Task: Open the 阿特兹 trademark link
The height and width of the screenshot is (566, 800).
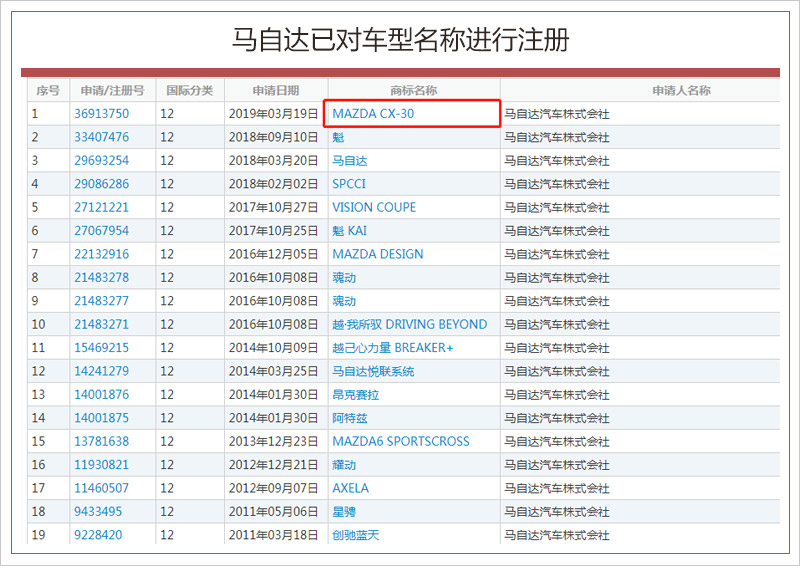Action: coord(349,418)
